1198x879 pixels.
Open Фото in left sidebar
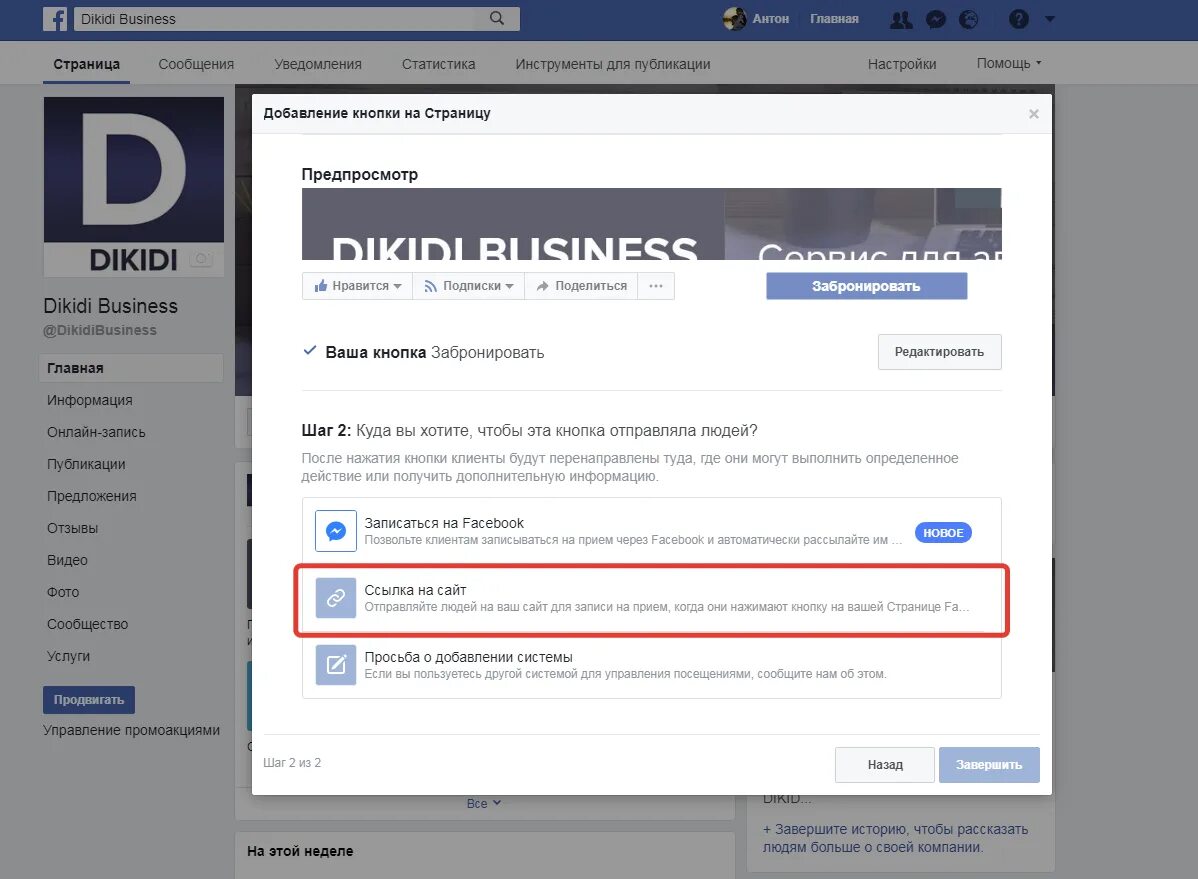[63, 592]
